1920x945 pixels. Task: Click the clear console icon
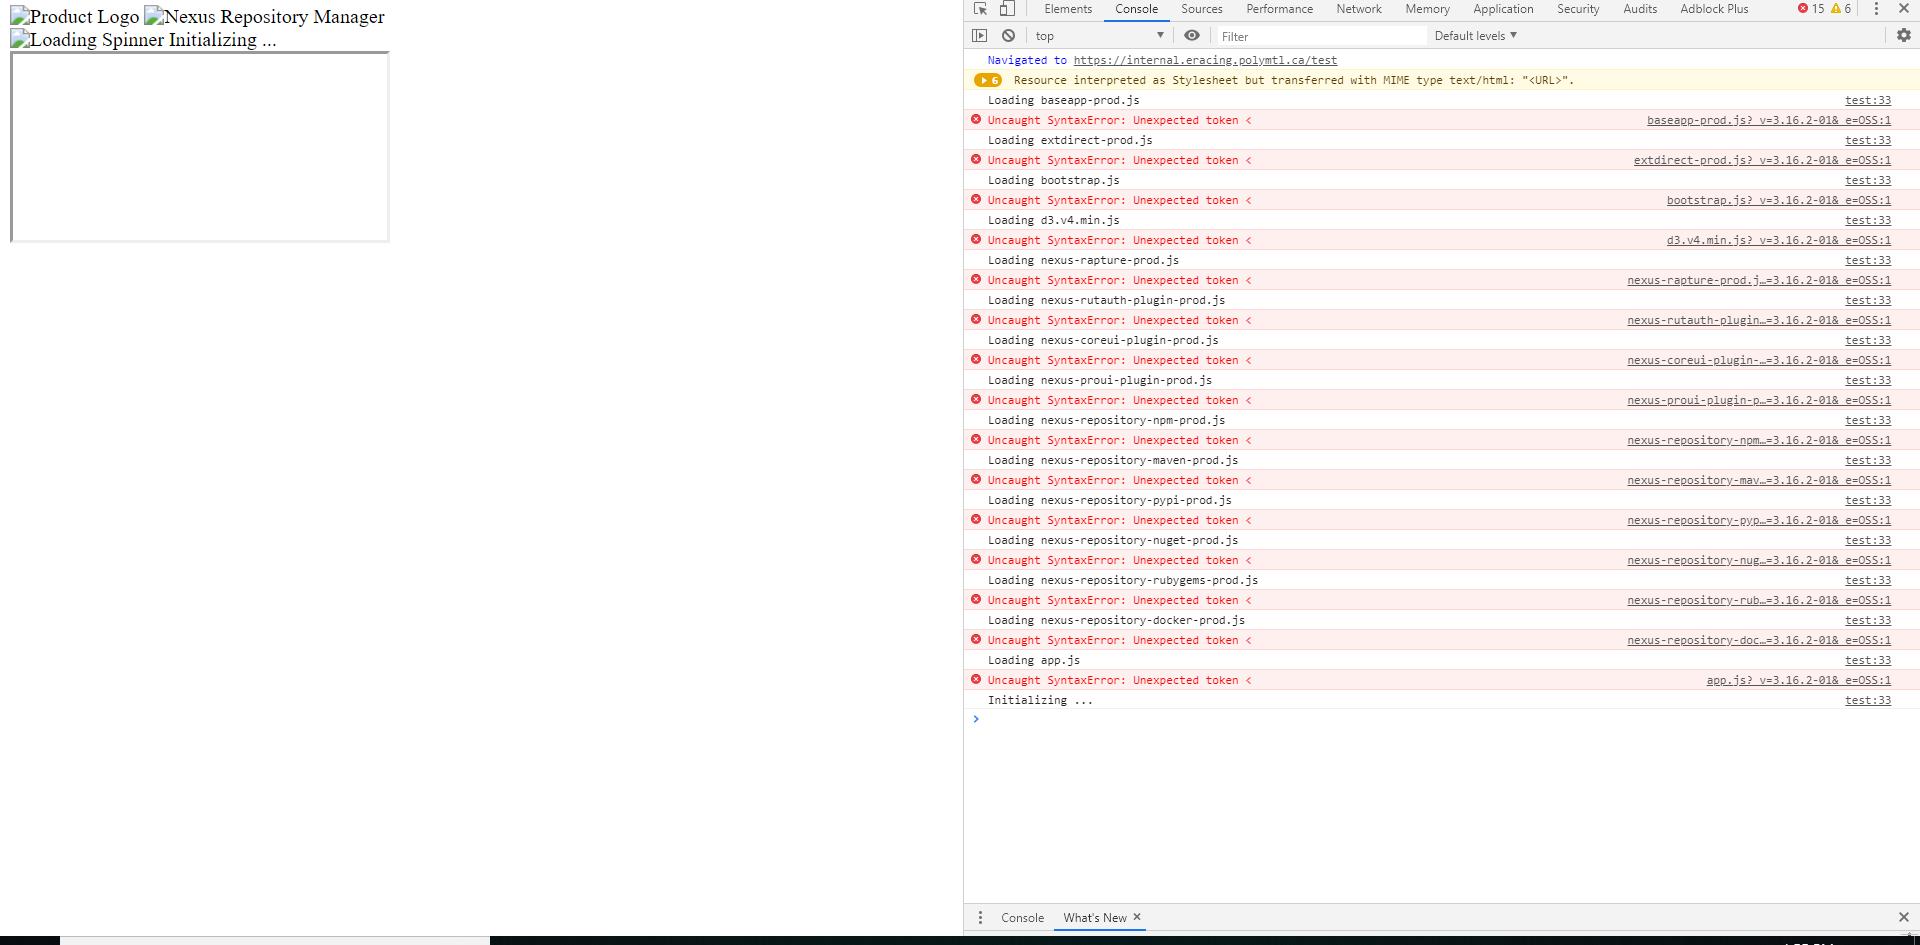pos(1008,35)
